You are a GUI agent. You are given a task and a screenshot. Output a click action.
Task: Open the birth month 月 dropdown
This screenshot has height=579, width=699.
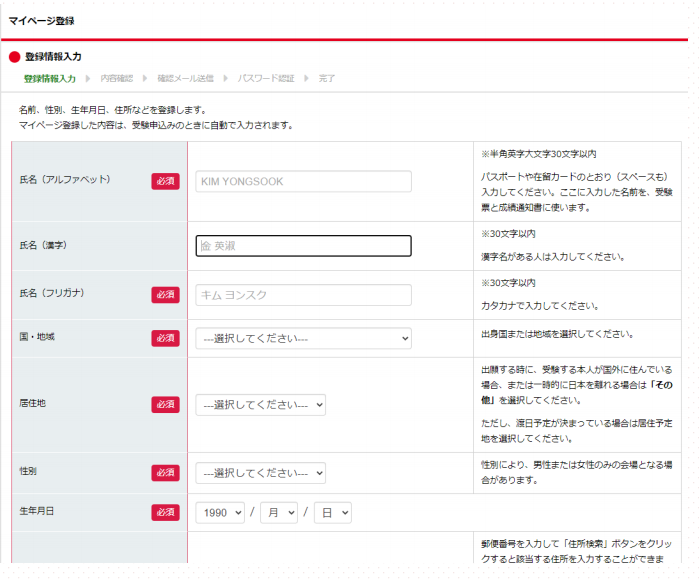click(279, 513)
